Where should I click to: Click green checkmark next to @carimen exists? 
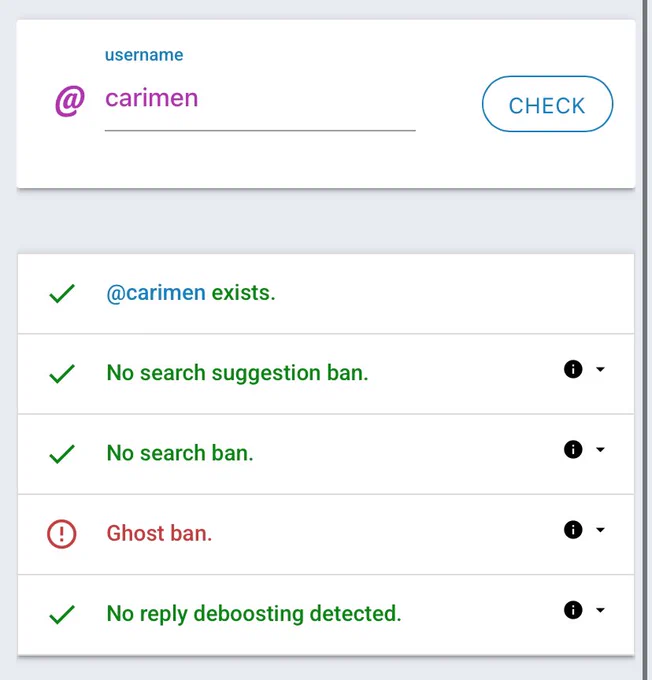(62, 294)
